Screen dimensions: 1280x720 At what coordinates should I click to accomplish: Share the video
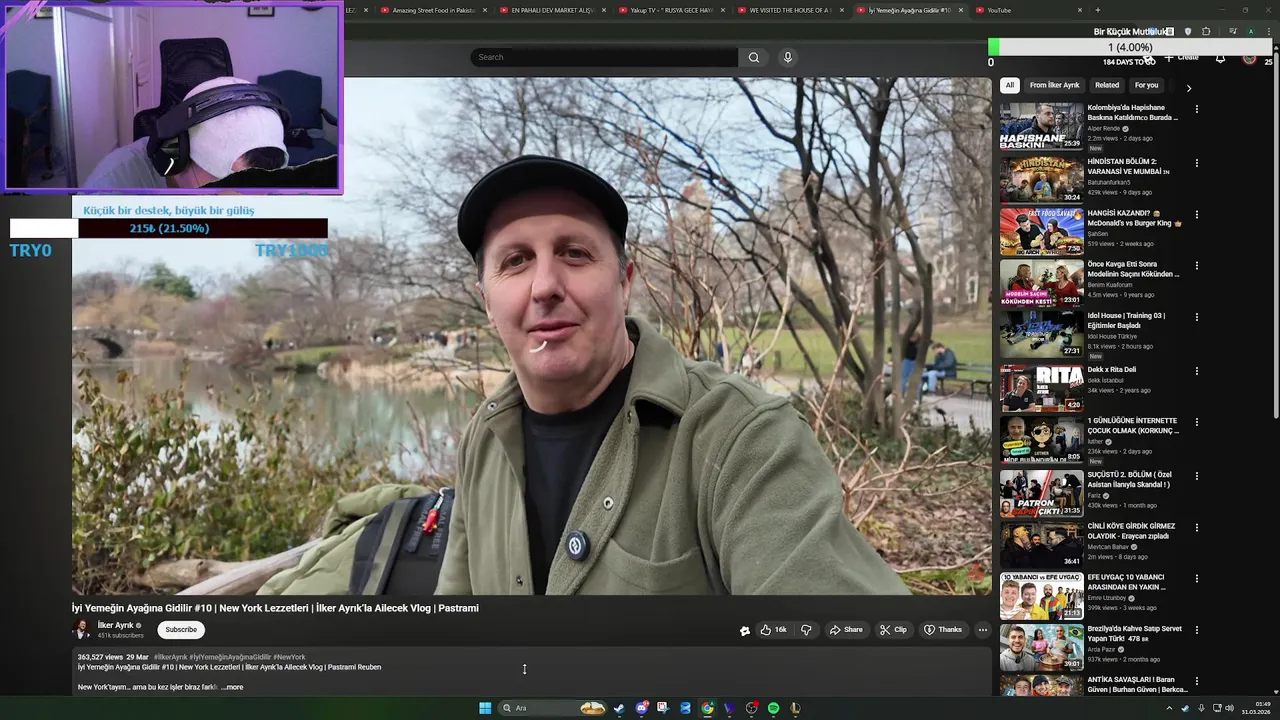(845, 630)
